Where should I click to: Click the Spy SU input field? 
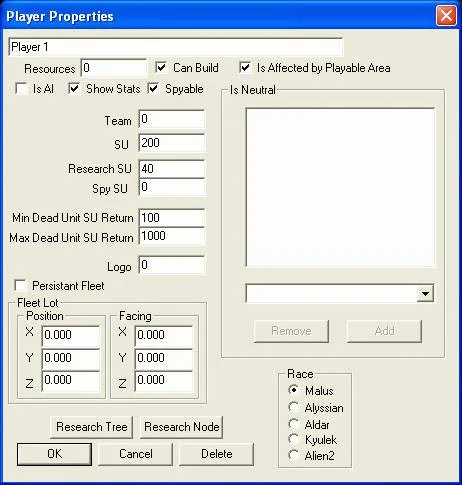(x=172, y=187)
